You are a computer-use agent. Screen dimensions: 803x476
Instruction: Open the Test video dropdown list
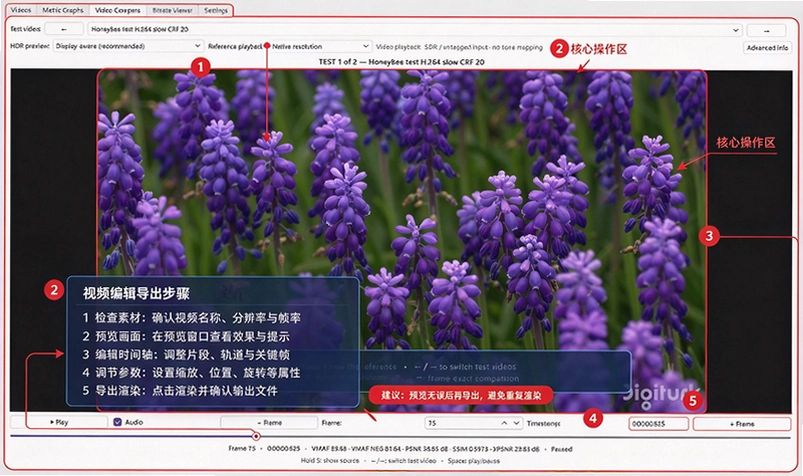414,30
